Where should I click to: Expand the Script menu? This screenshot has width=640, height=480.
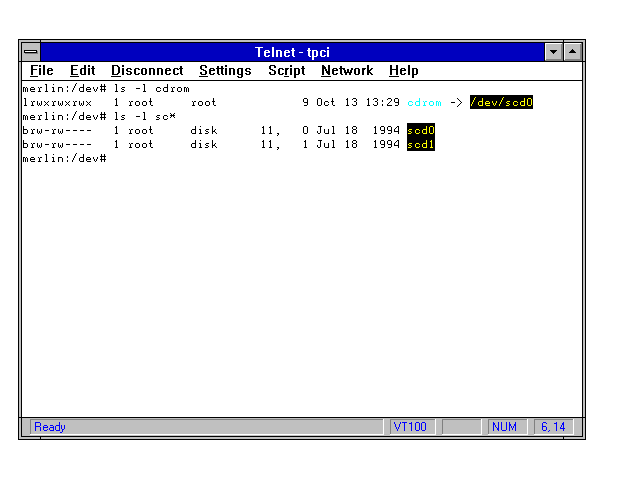[286, 71]
